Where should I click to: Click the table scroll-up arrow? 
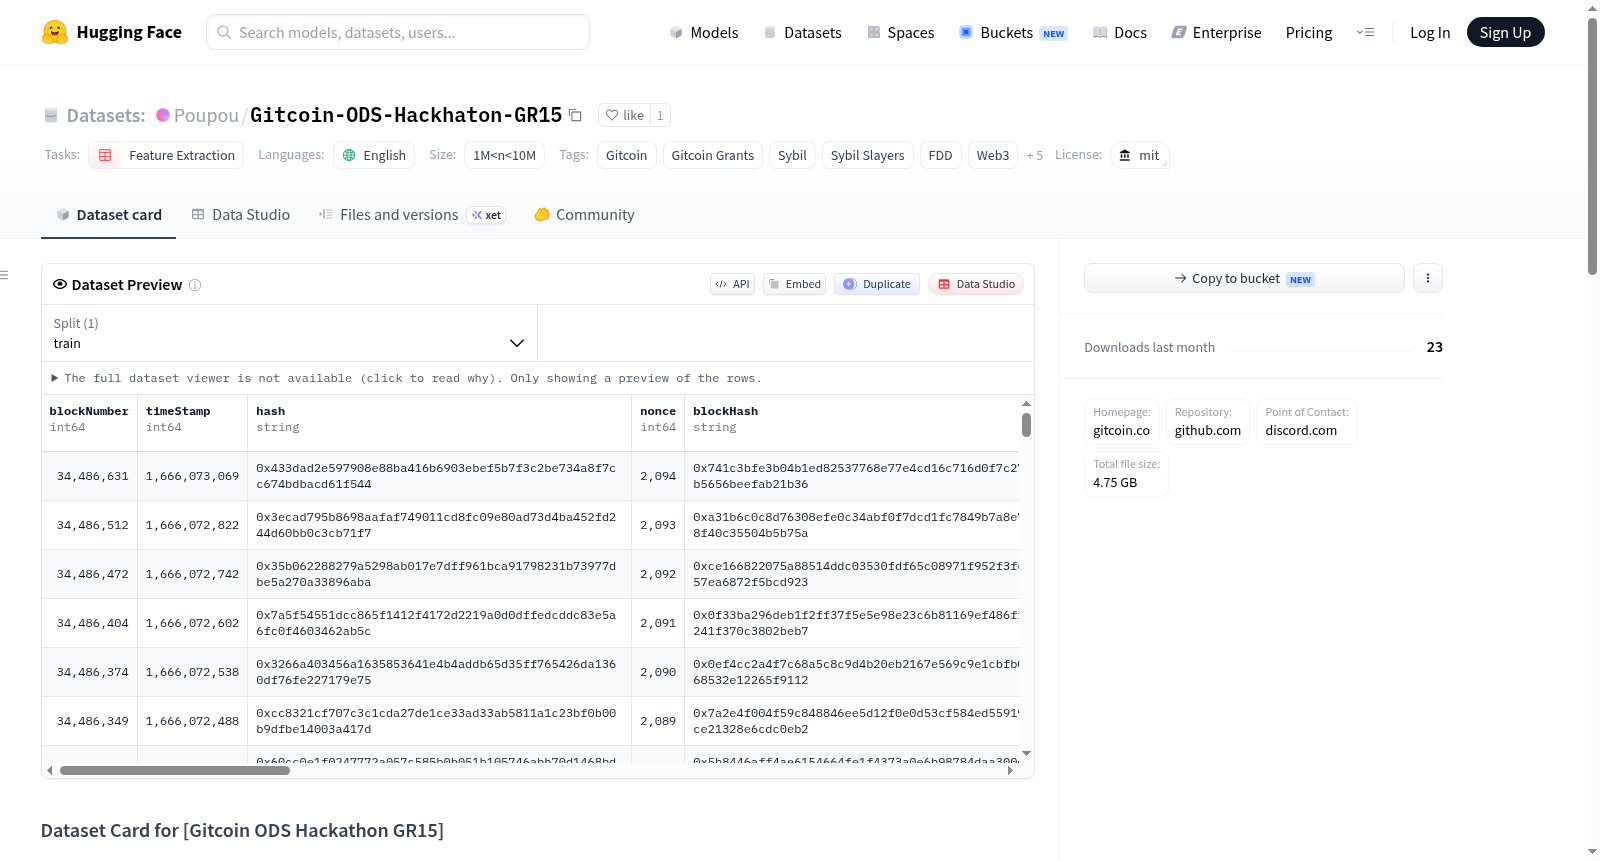(1026, 404)
